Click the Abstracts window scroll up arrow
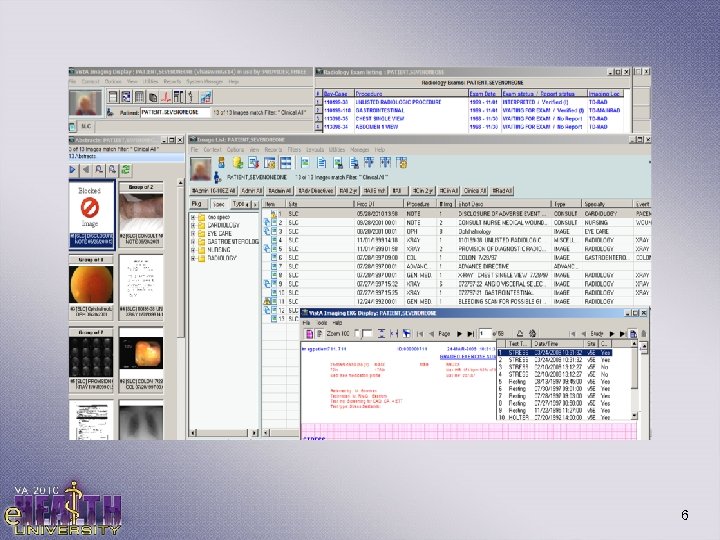The width and height of the screenshot is (720, 540). click(180, 183)
